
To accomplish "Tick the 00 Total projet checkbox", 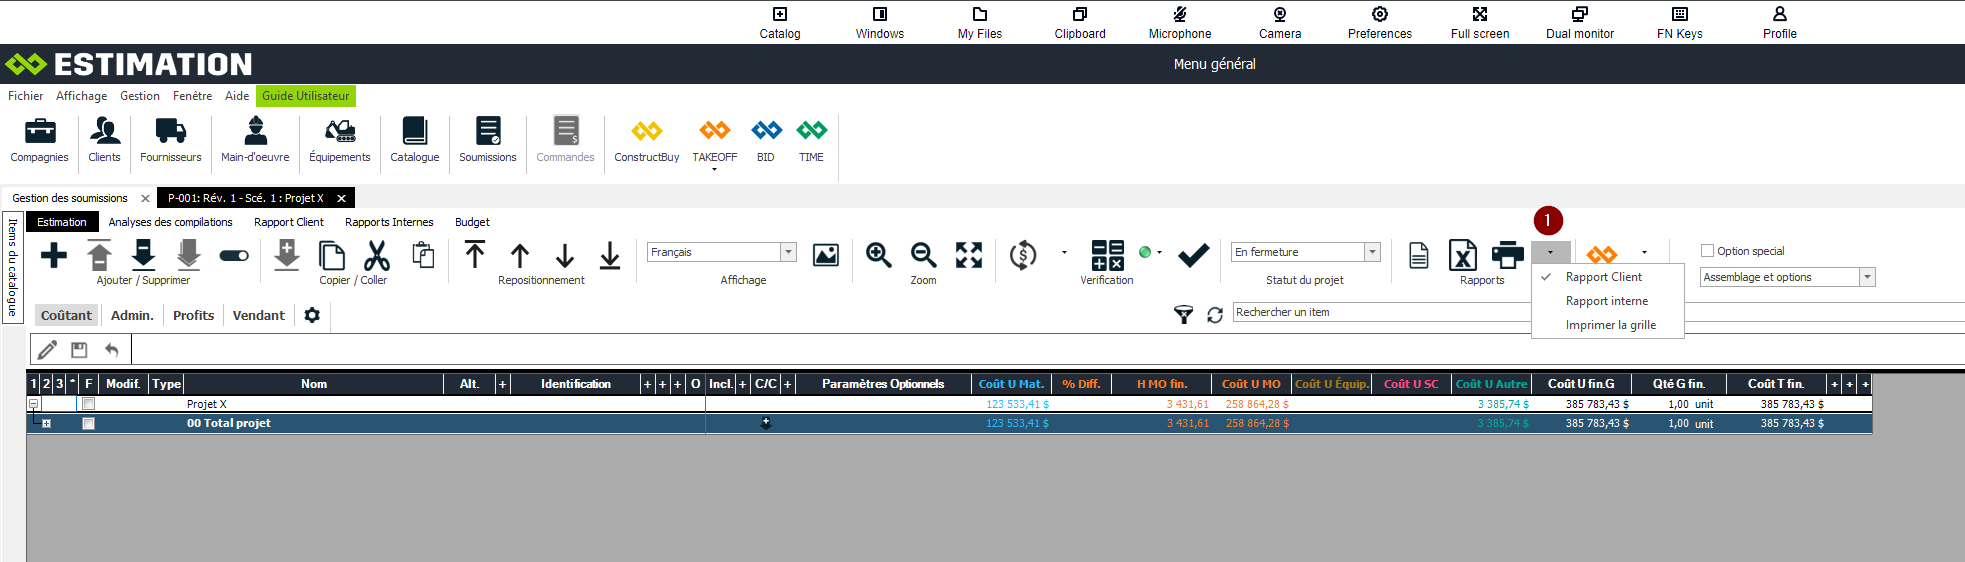I will (88, 423).
